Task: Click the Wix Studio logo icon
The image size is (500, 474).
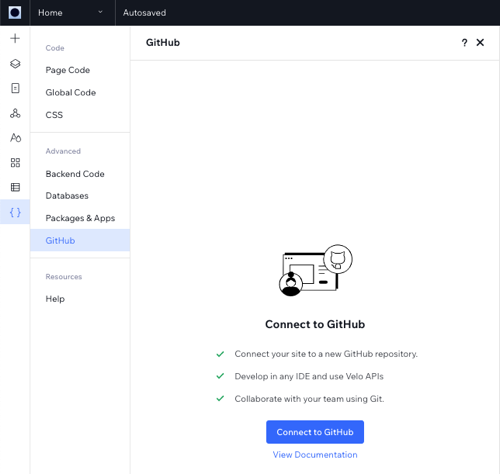Action: coord(15,13)
